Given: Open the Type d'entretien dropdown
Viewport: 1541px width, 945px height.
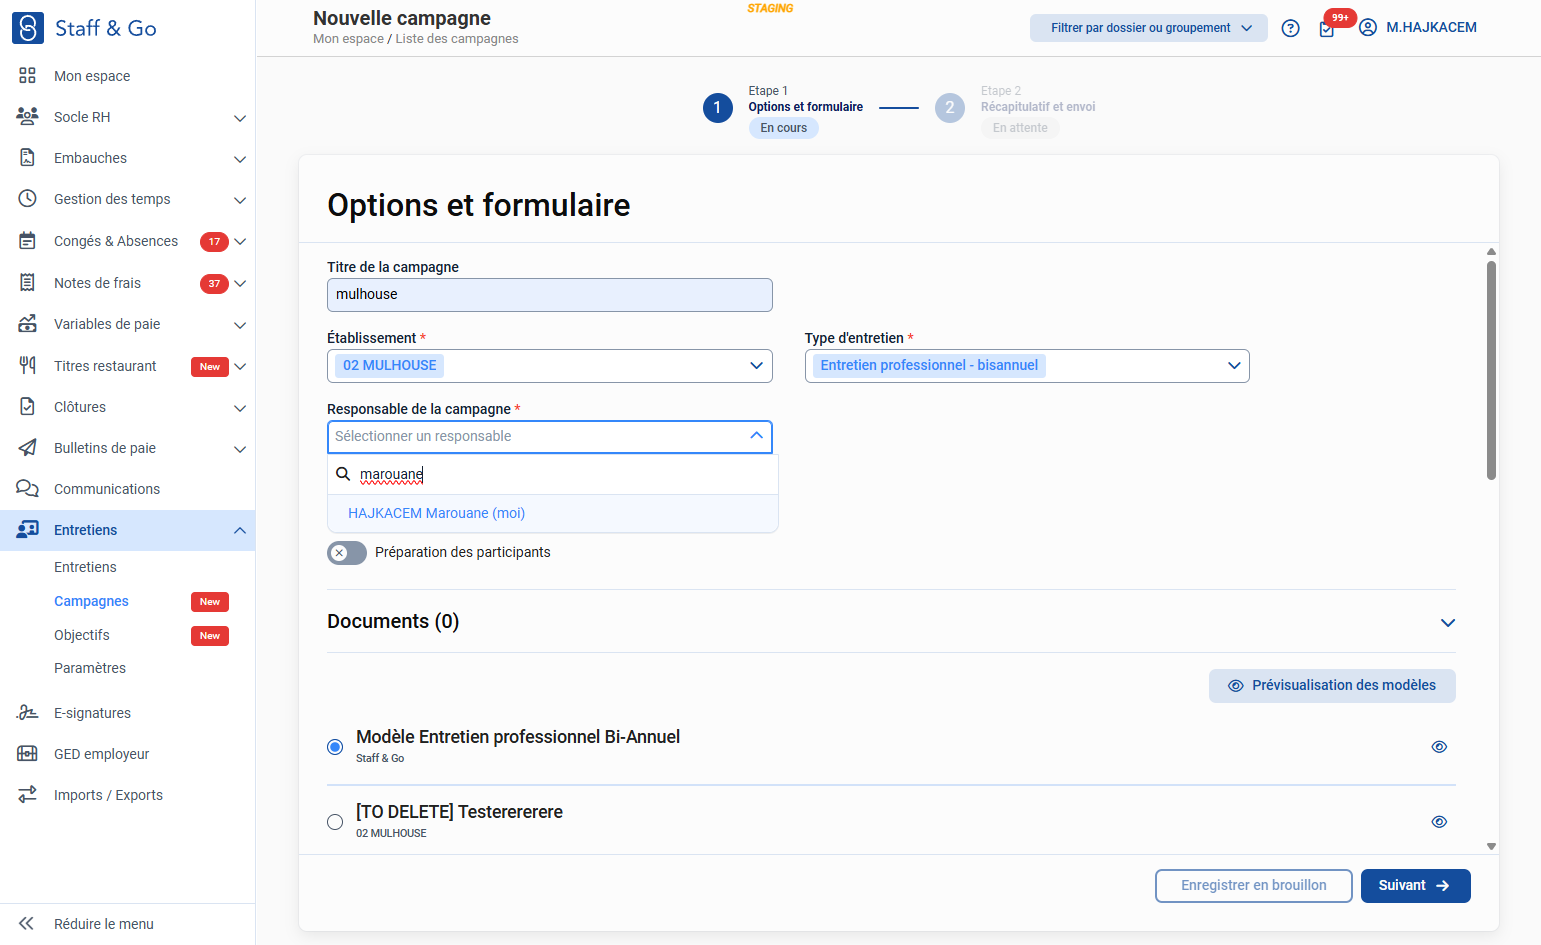Looking at the screenshot, I should coord(1027,366).
